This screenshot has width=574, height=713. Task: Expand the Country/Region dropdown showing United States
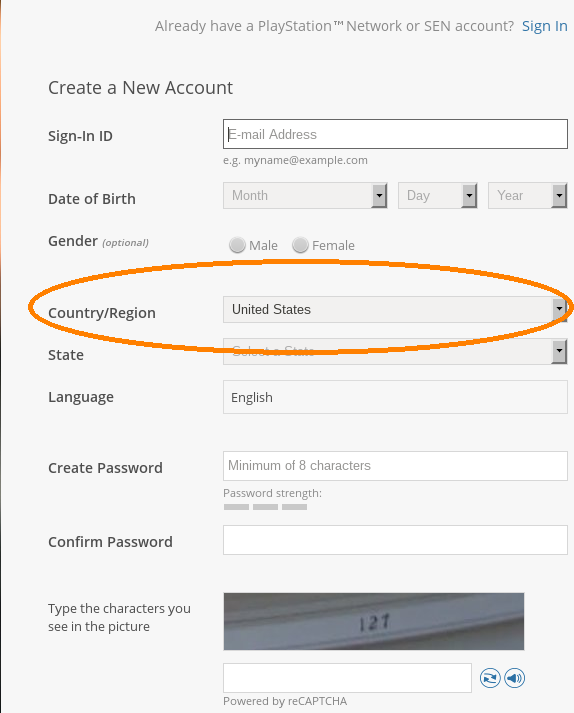(x=395, y=310)
